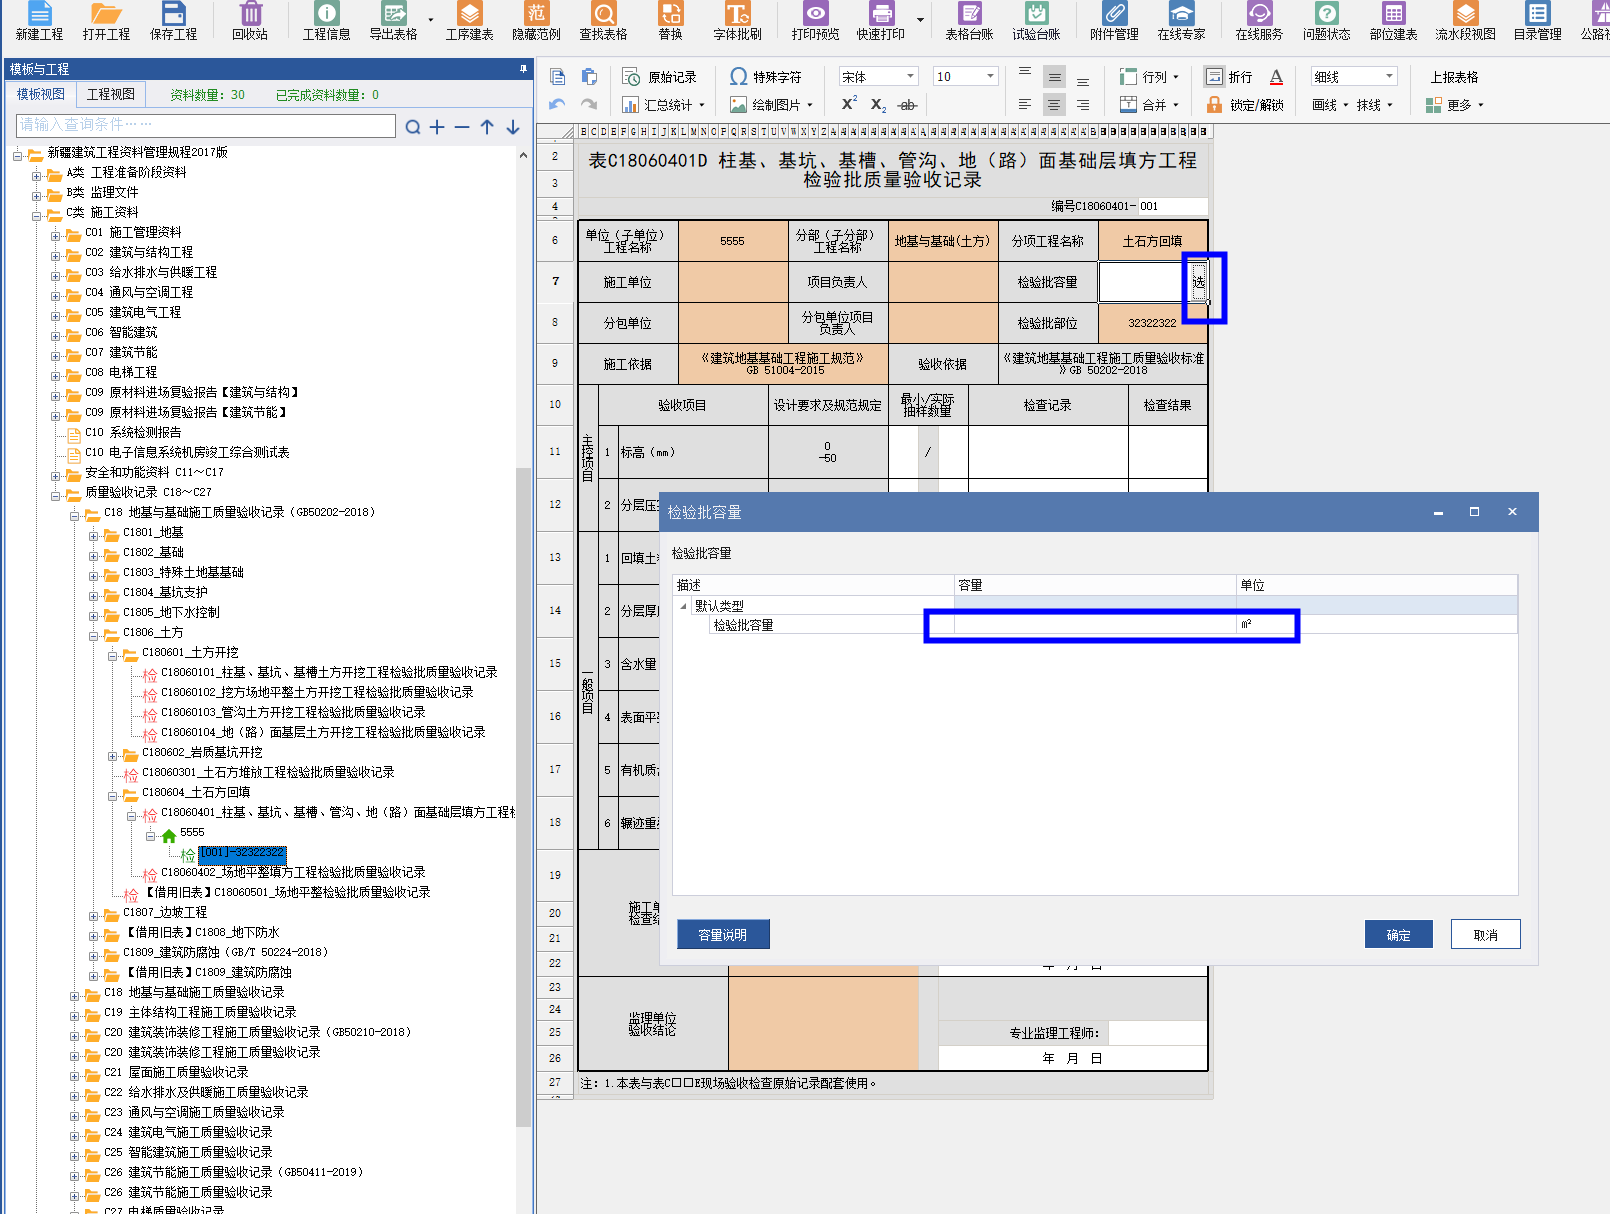1610x1214 pixels.
Task: Toggle 锁定/解锁 cell lock
Action: (x=1245, y=105)
